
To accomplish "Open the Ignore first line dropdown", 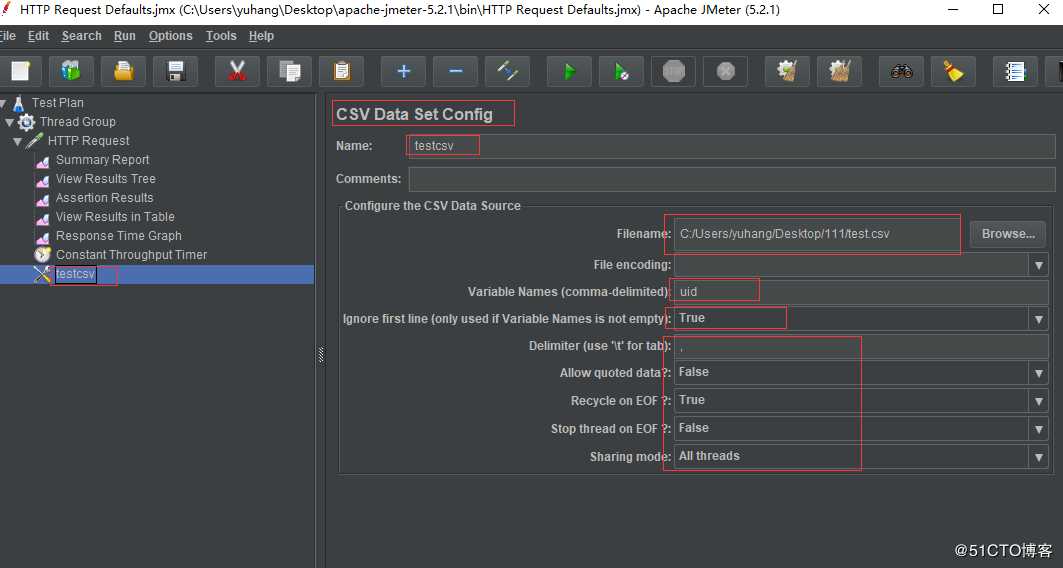I will click(1038, 319).
